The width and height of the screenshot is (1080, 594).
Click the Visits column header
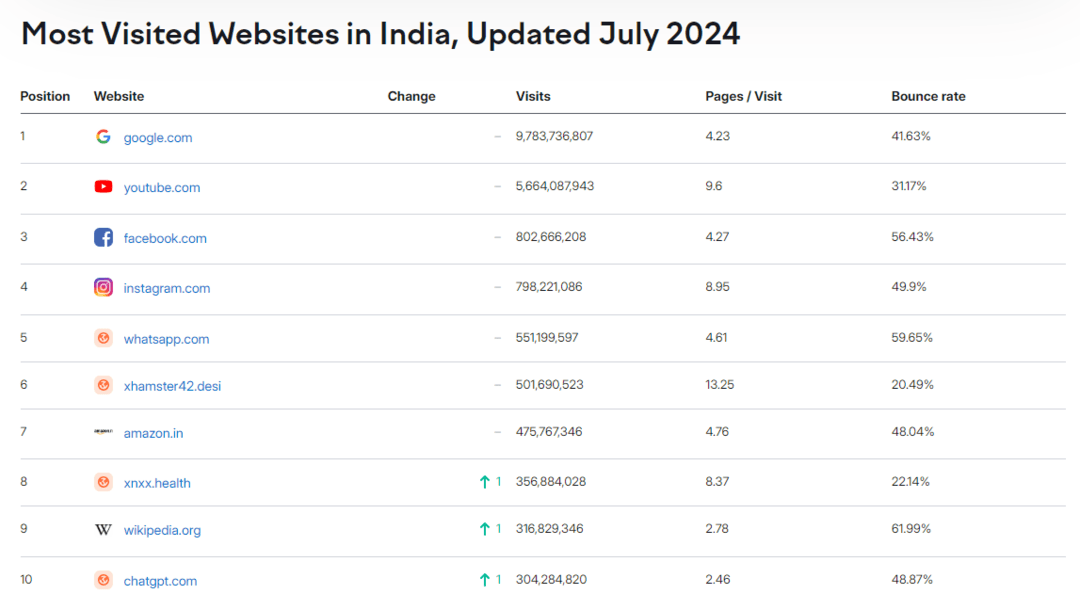click(533, 97)
